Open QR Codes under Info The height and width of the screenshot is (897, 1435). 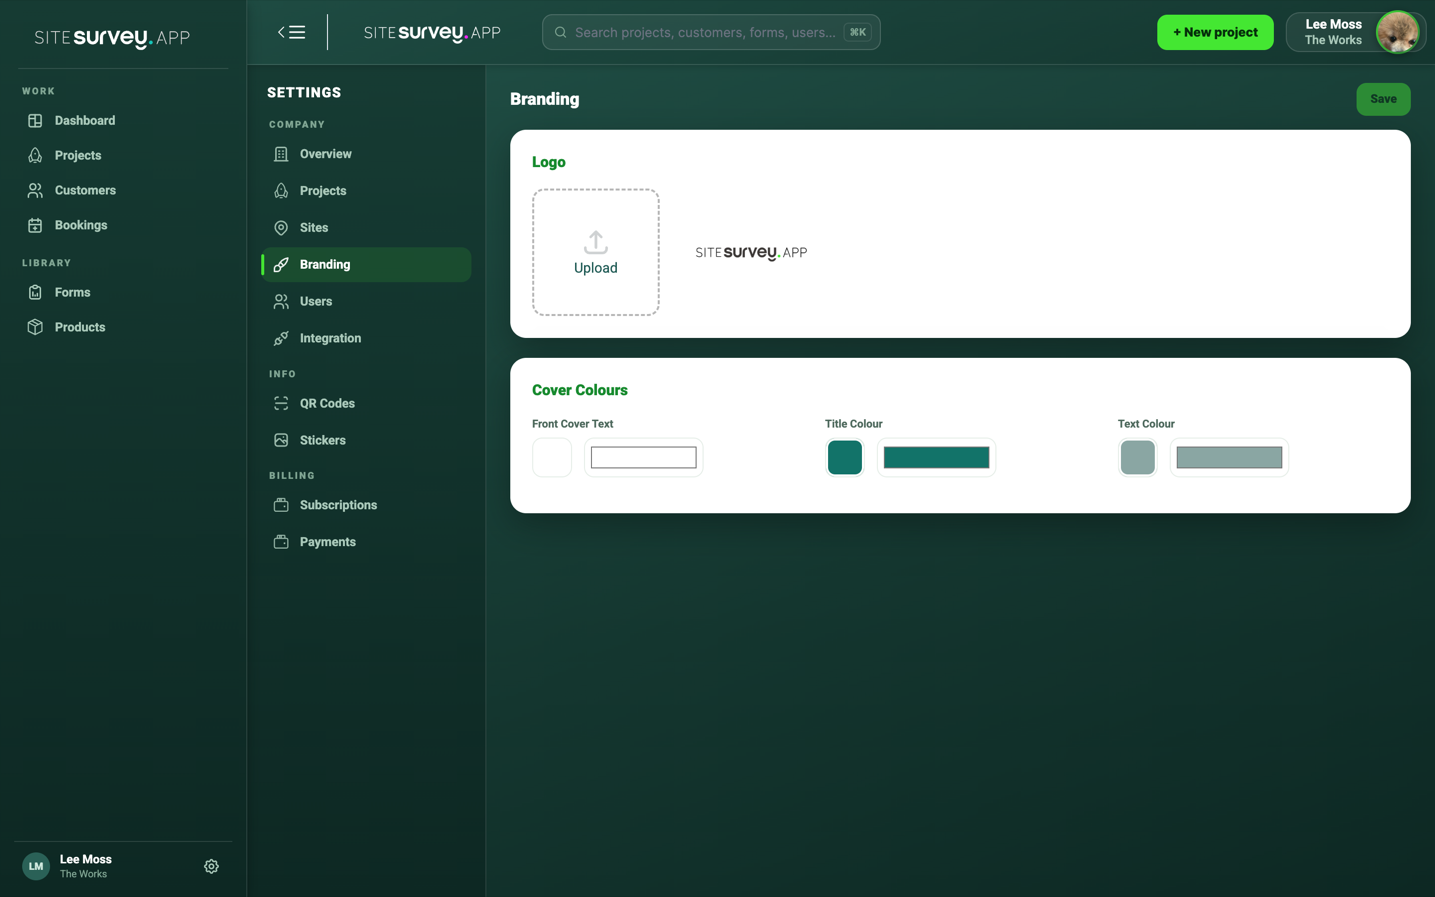point(366,404)
